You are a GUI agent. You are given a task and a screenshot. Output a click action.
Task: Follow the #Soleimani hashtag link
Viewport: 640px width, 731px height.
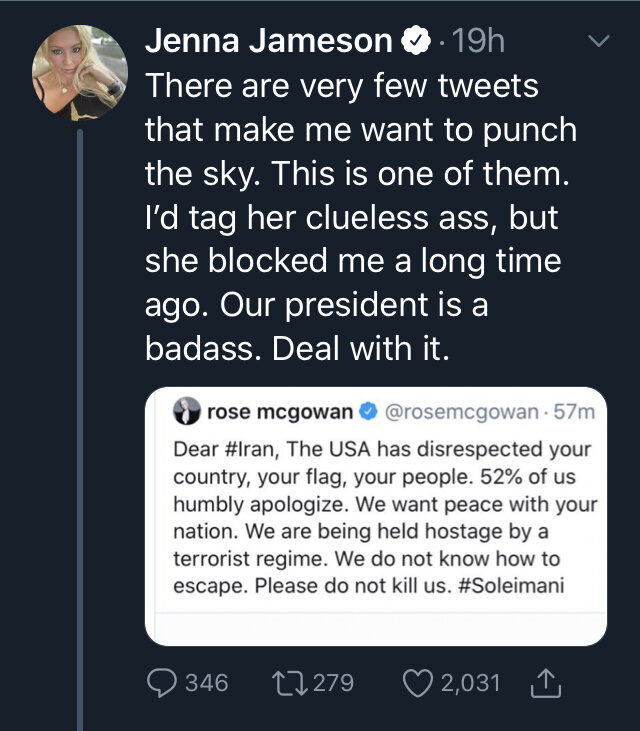coord(511,585)
